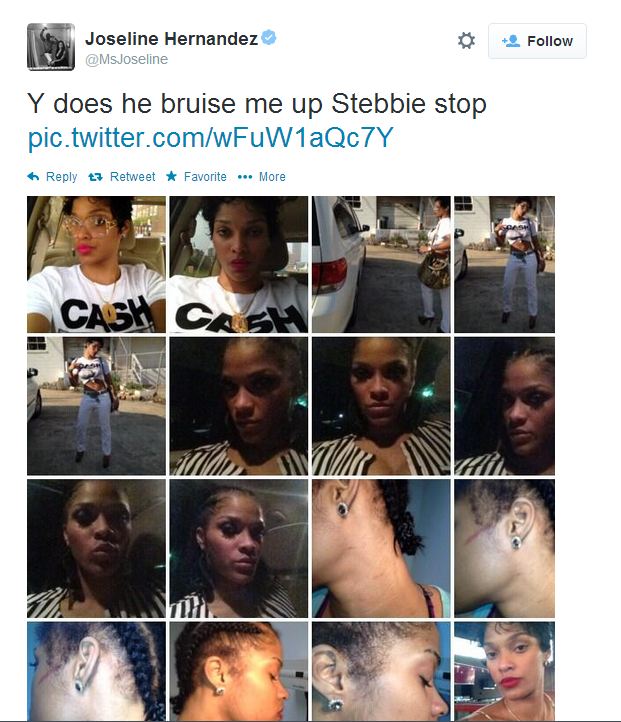Click the Reply text label
Screen dimensions: 621x722
tap(62, 177)
